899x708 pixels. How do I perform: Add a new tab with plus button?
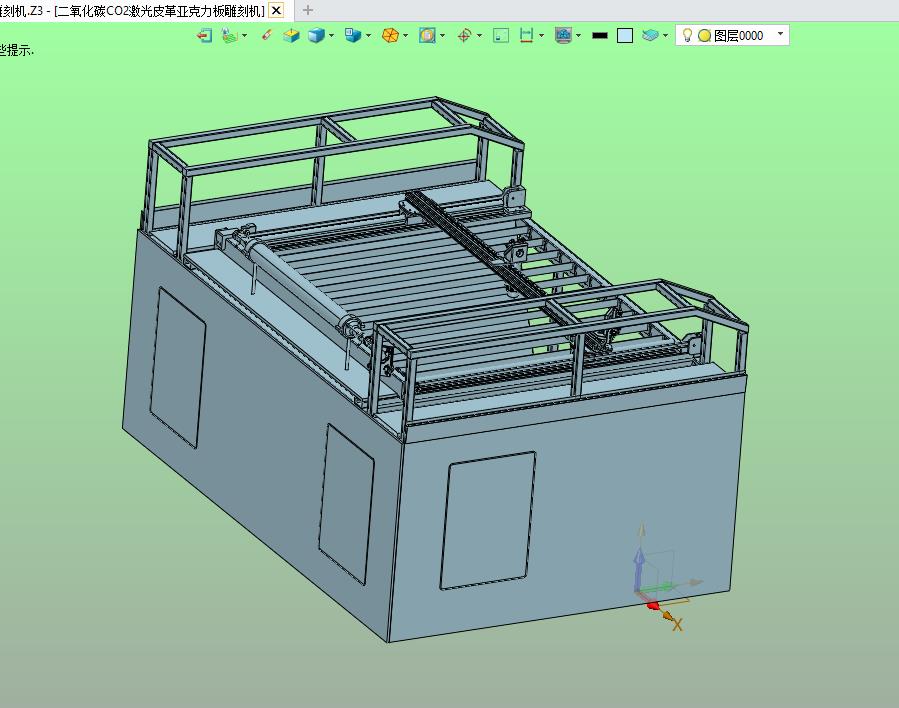(308, 10)
